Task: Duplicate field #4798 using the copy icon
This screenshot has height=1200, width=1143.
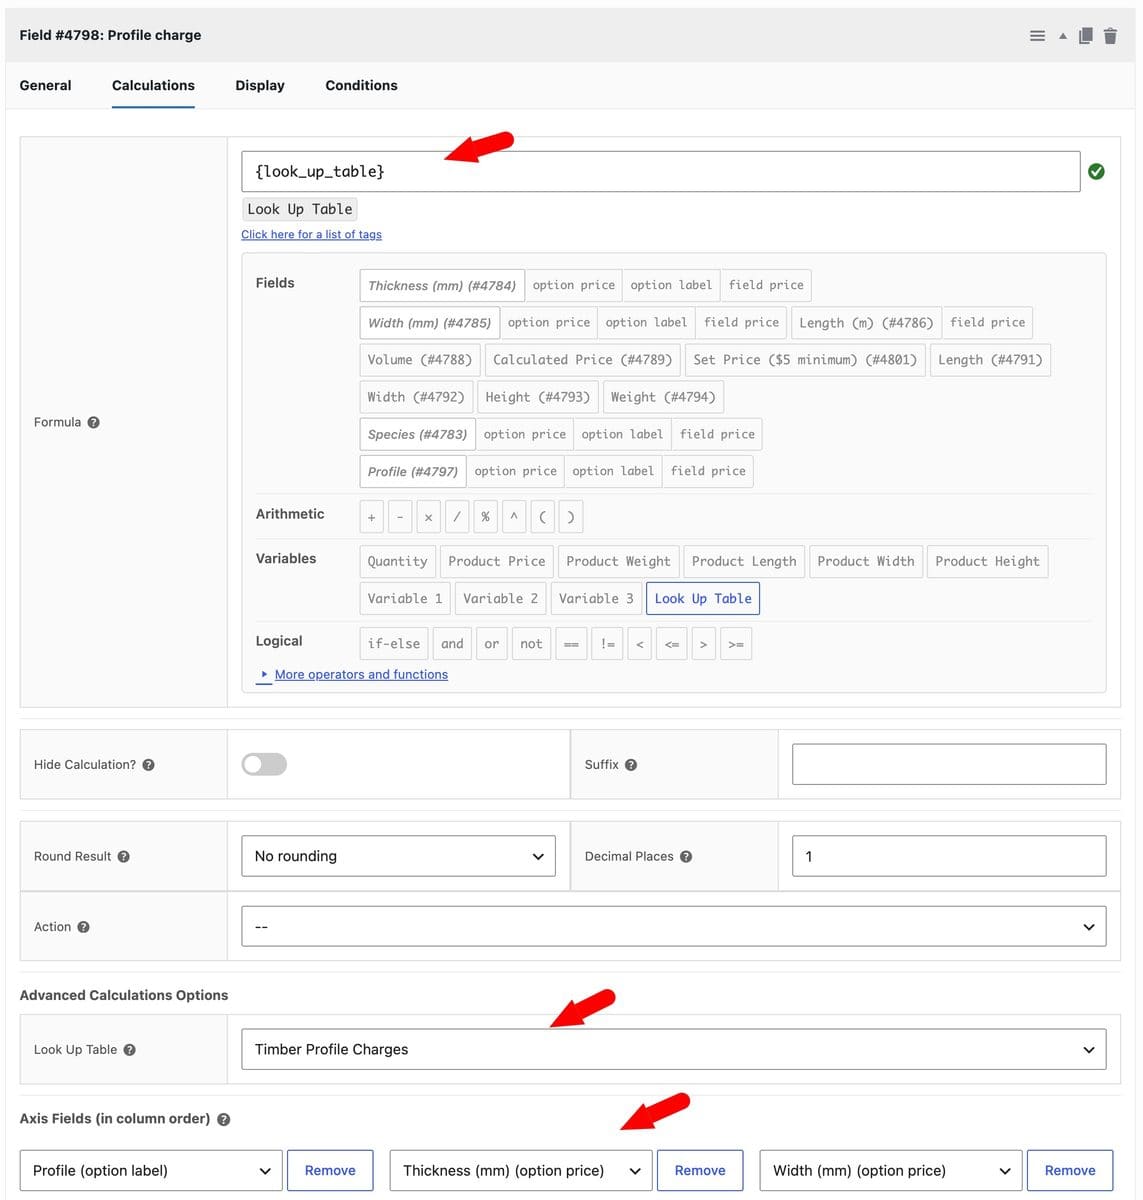Action: coord(1085,36)
